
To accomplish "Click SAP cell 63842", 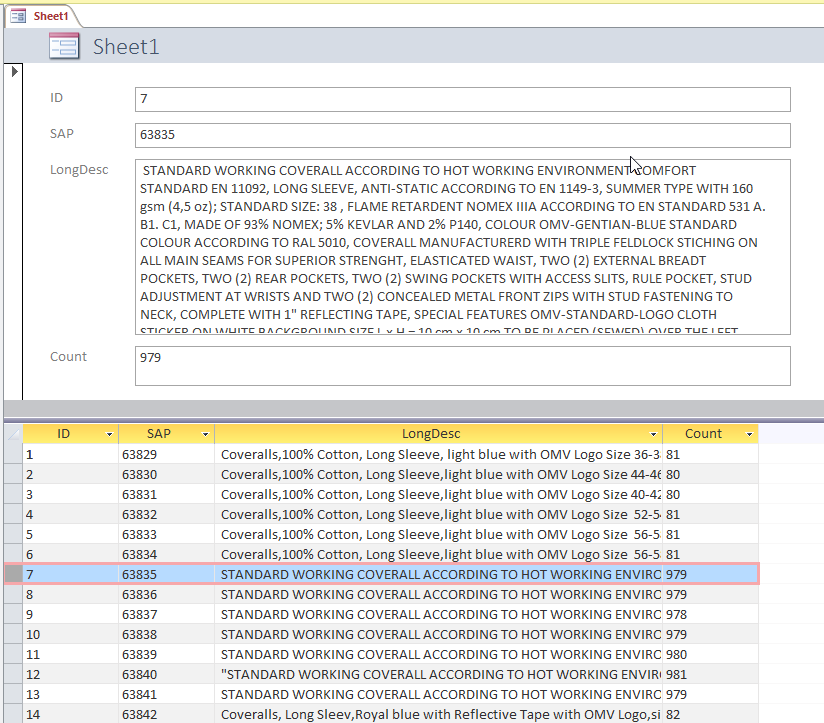I will coord(167,714).
